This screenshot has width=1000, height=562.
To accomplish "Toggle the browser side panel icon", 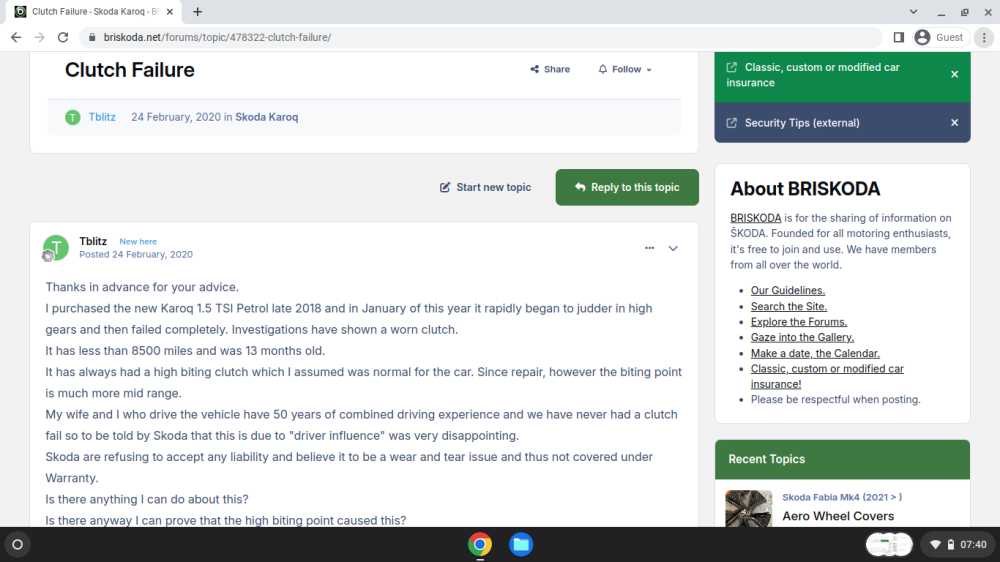I will point(899,38).
